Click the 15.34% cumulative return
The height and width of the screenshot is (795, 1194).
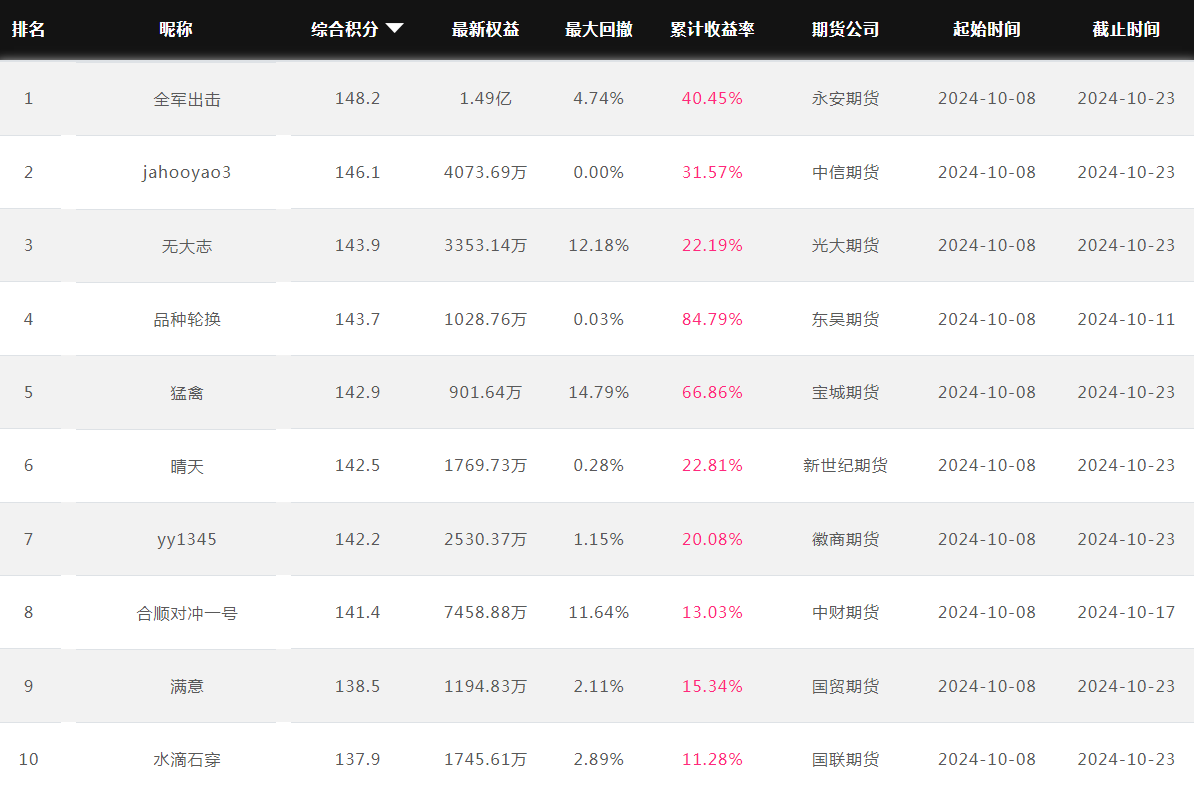[x=712, y=686]
